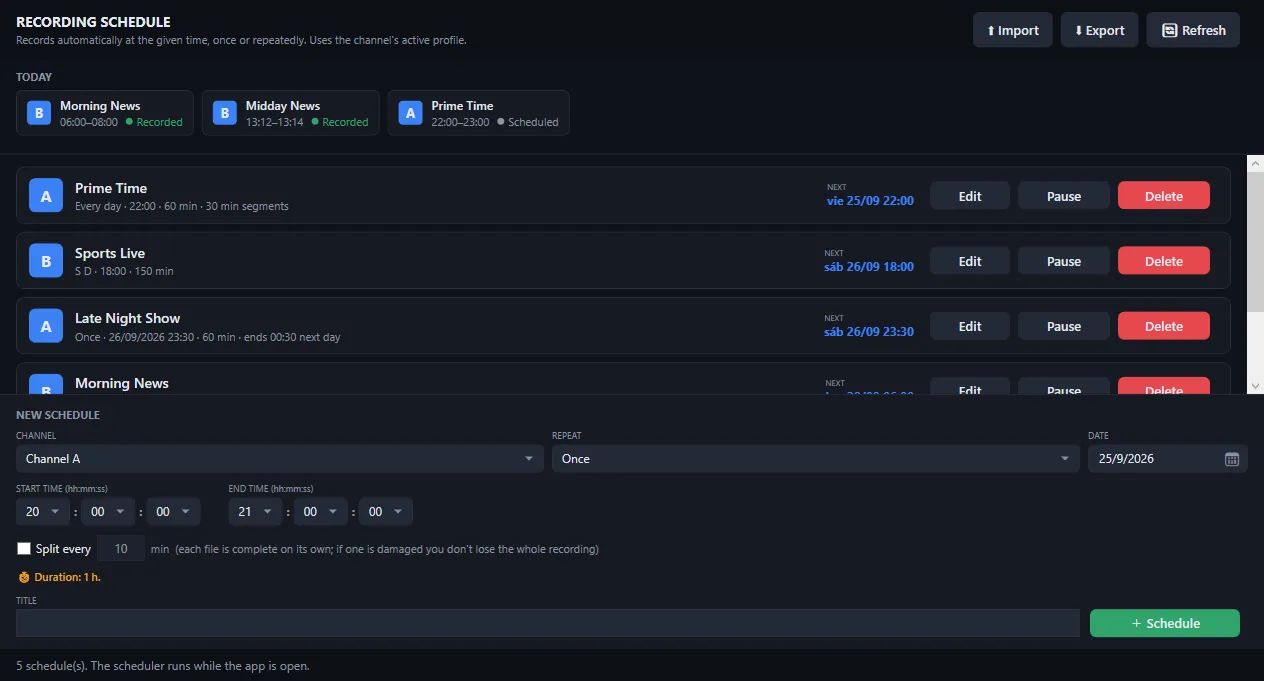Click the Title input field
The height and width of the screenshot is (681, 1264).
pos(548,623)
